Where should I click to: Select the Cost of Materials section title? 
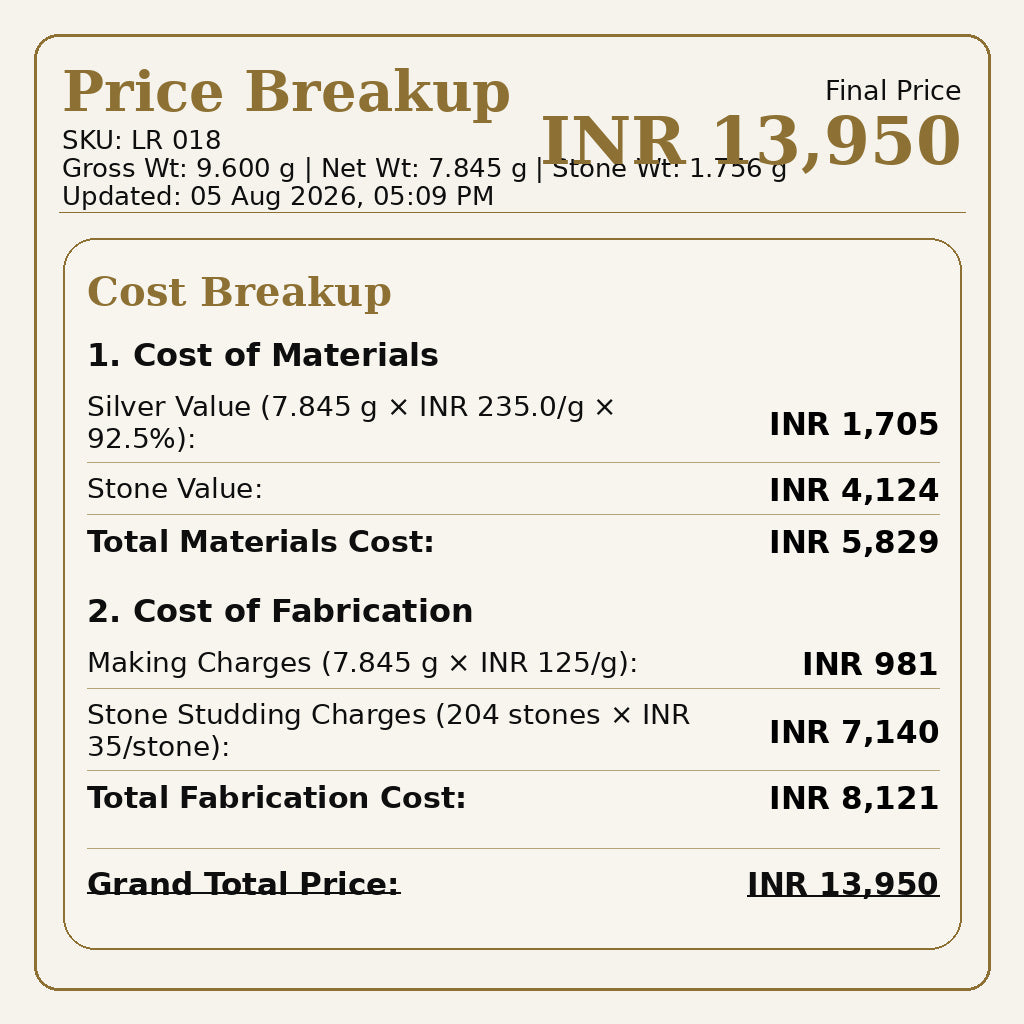(x=263, y=355)
